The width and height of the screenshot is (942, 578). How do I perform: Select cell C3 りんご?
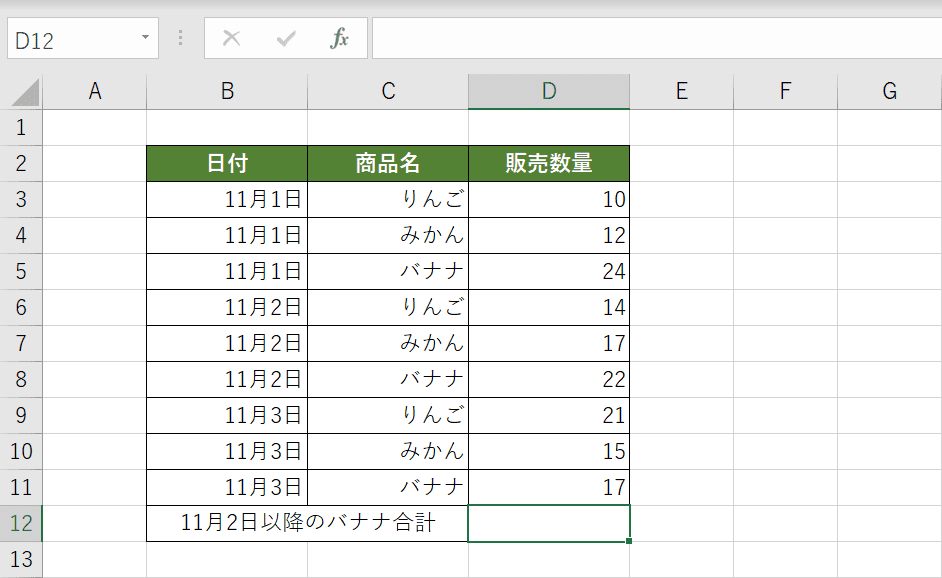388,199
